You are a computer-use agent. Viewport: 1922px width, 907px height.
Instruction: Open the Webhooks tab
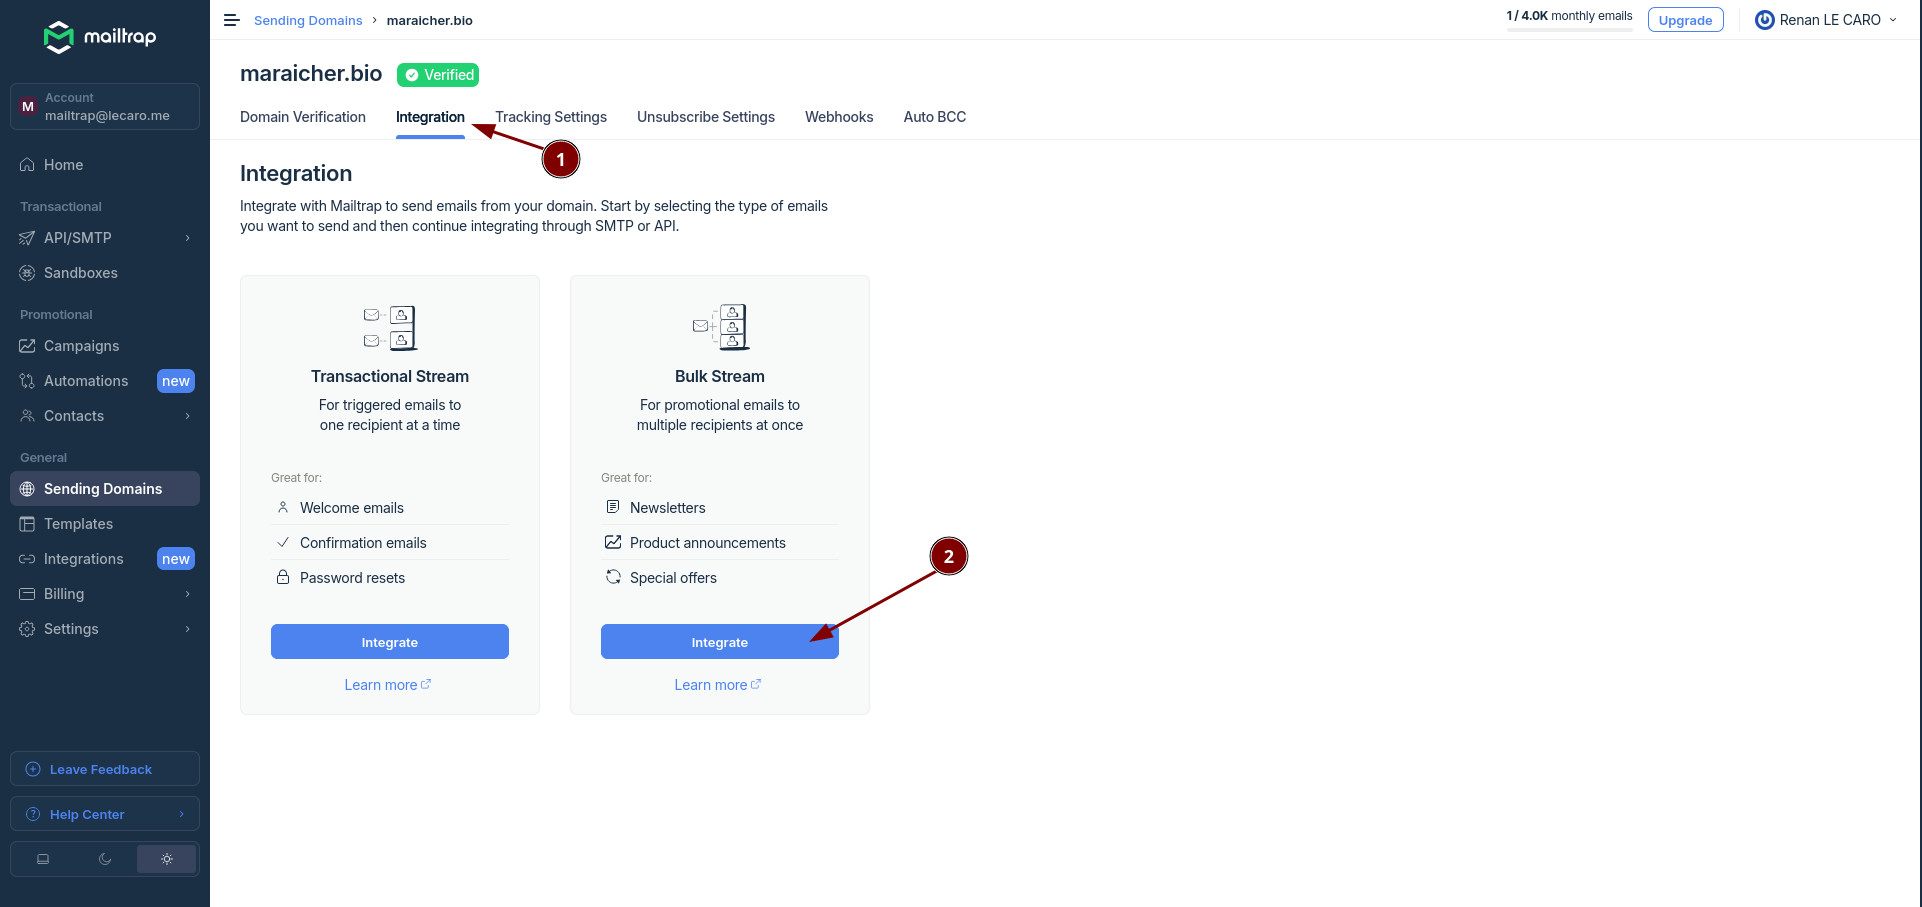click(839, 117)
